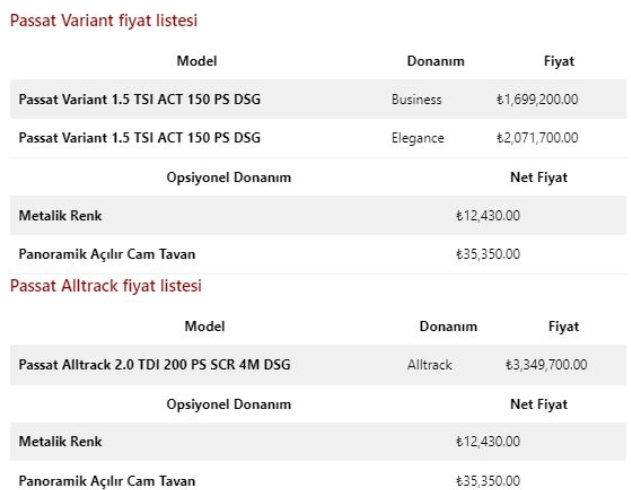Select ₺35,350.00 in the Passat Alltrack list
The width and height of the screenshot is (631, 490).
click(x=488, y=481)
